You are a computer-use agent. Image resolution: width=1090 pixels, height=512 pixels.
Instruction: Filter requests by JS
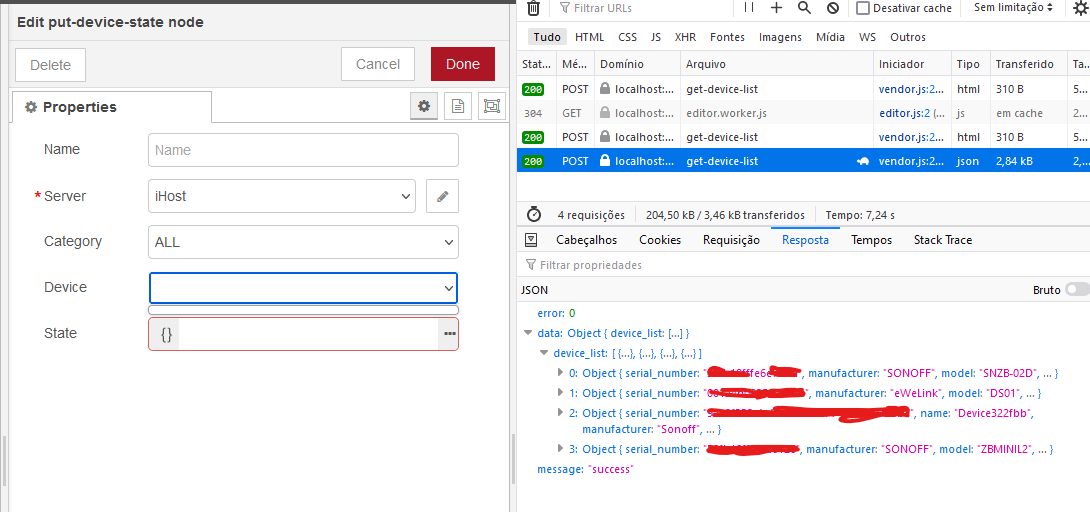[x=656, y=38]
